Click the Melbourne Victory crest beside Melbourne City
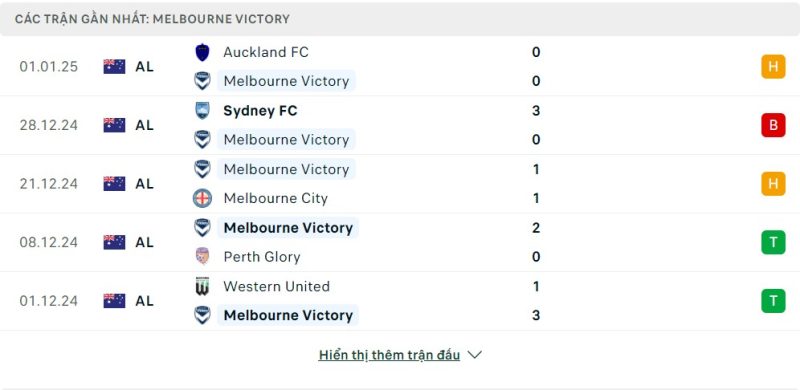800x390 pixels. pos(203,169)
